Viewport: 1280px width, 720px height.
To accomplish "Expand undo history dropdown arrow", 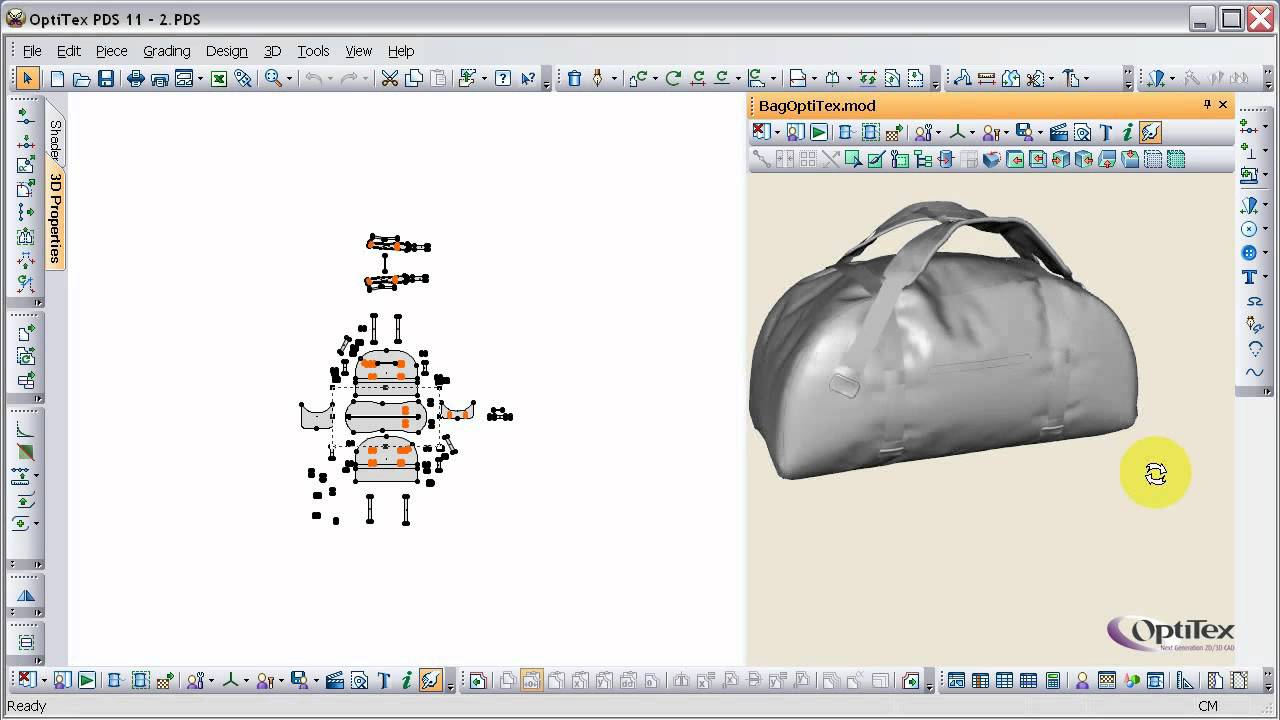I will click(330, 78).
